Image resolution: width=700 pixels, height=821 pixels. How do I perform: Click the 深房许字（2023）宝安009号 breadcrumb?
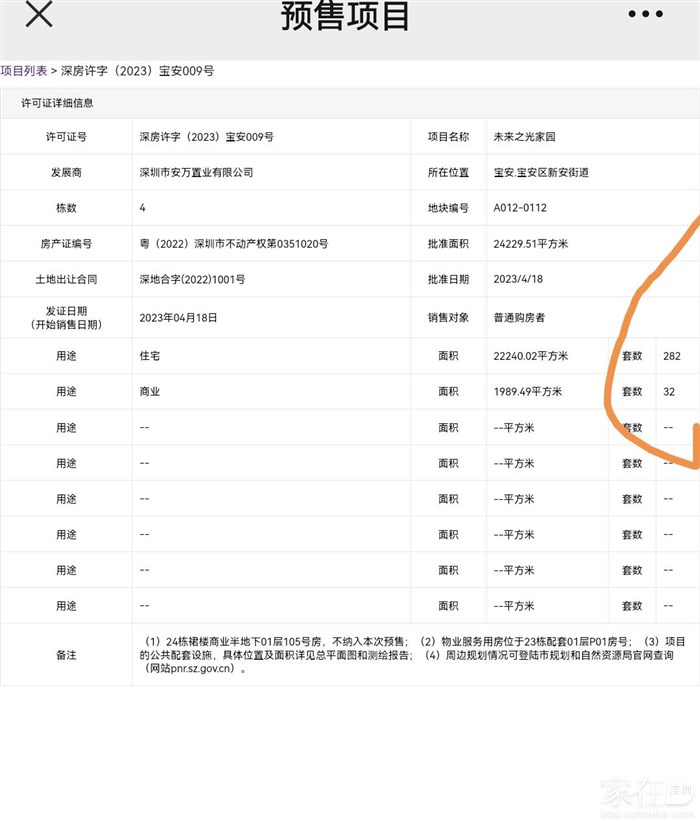point(137,71)
